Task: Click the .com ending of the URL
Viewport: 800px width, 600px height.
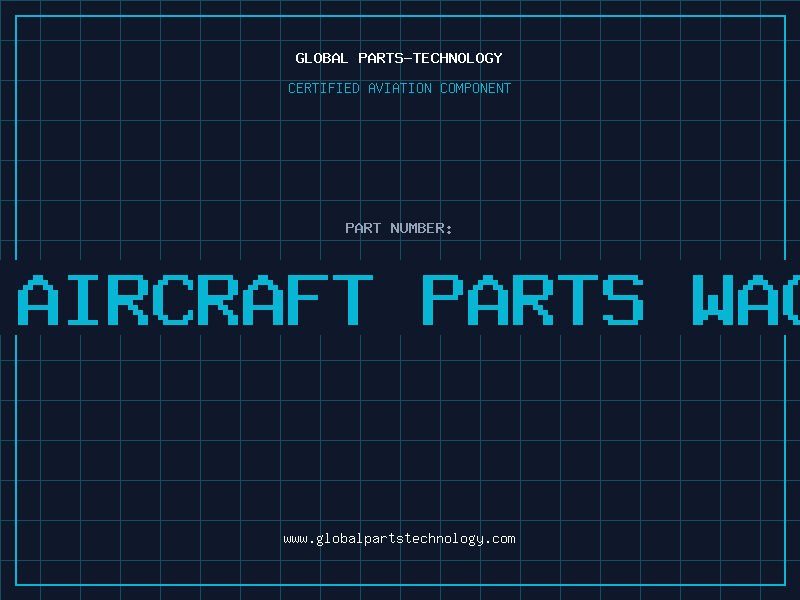Action: pos(499,539)
